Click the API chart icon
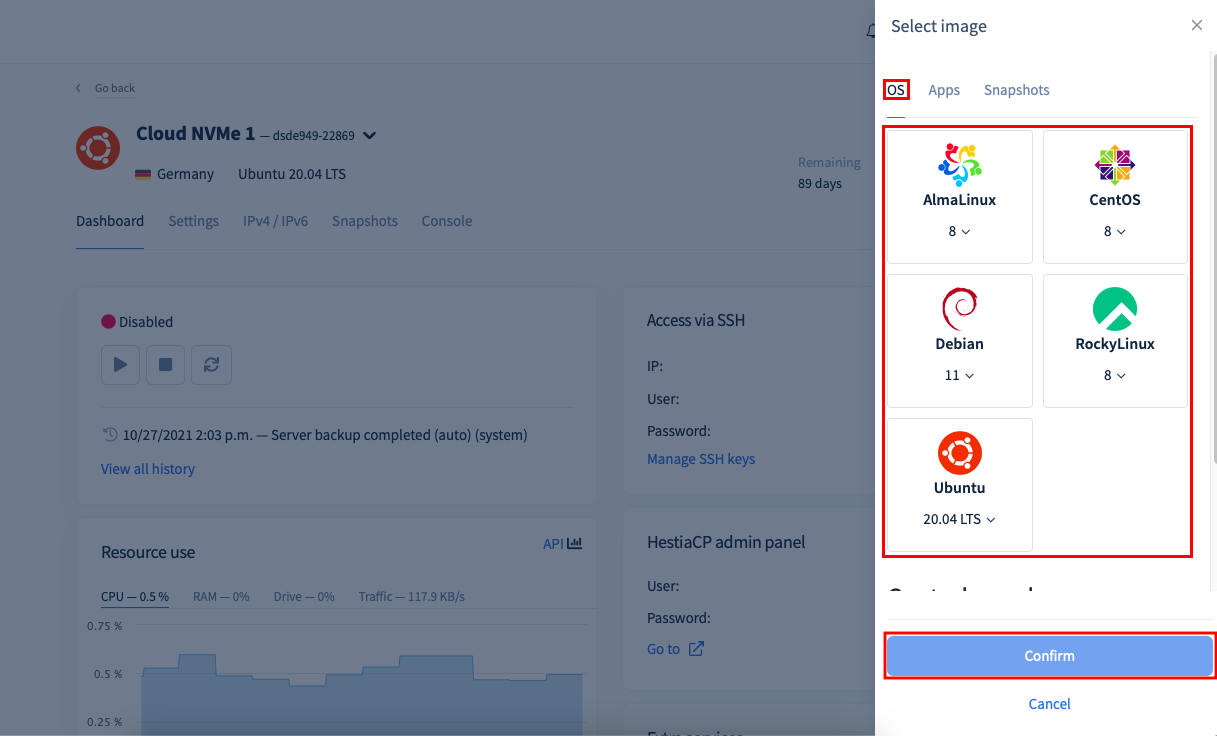Image resolution: width=1217 pixels, height=736 pixels. (574, 544)
